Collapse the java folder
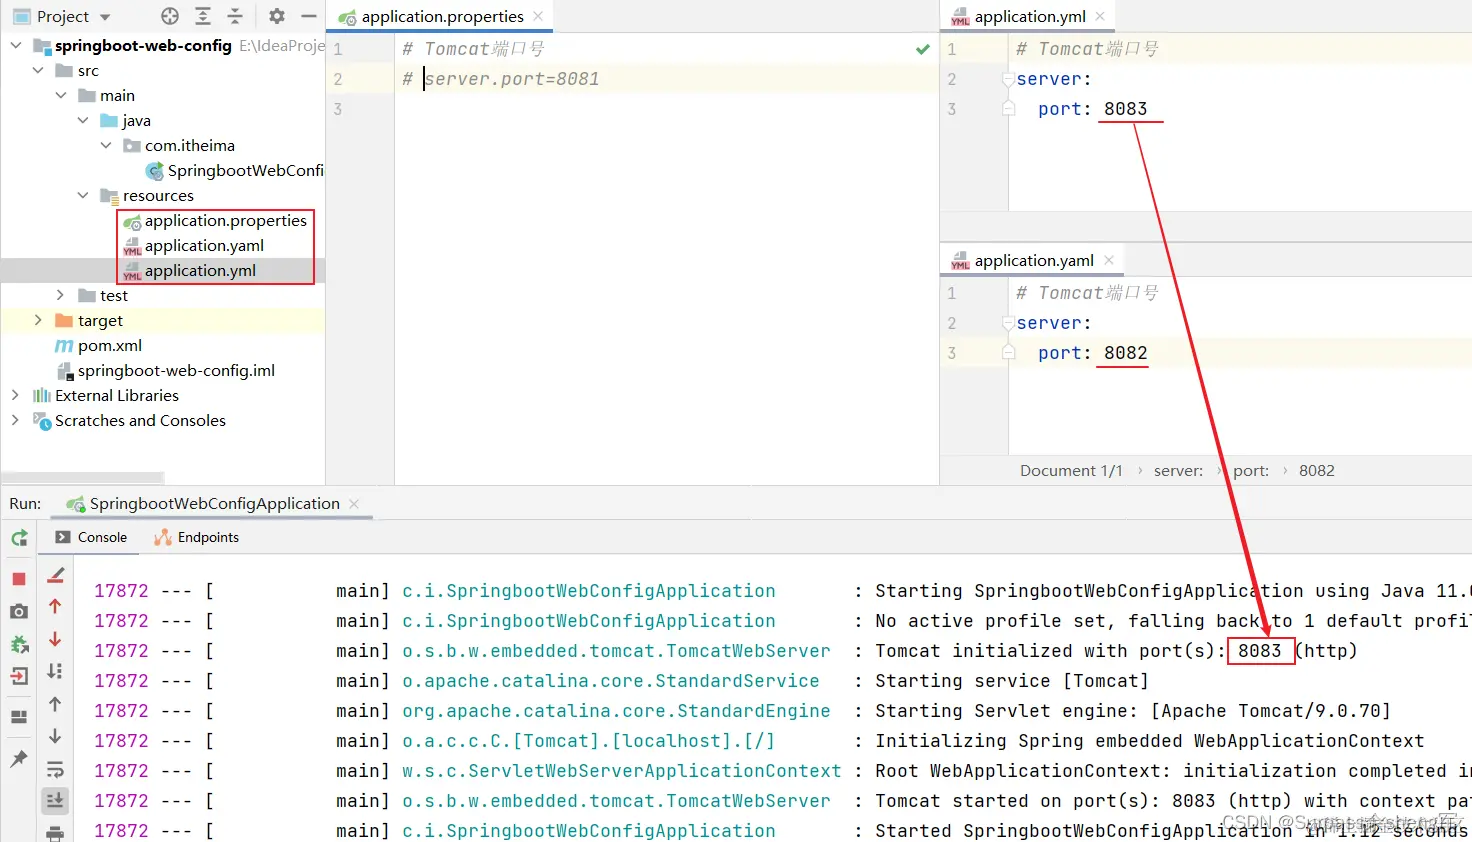 83,120
